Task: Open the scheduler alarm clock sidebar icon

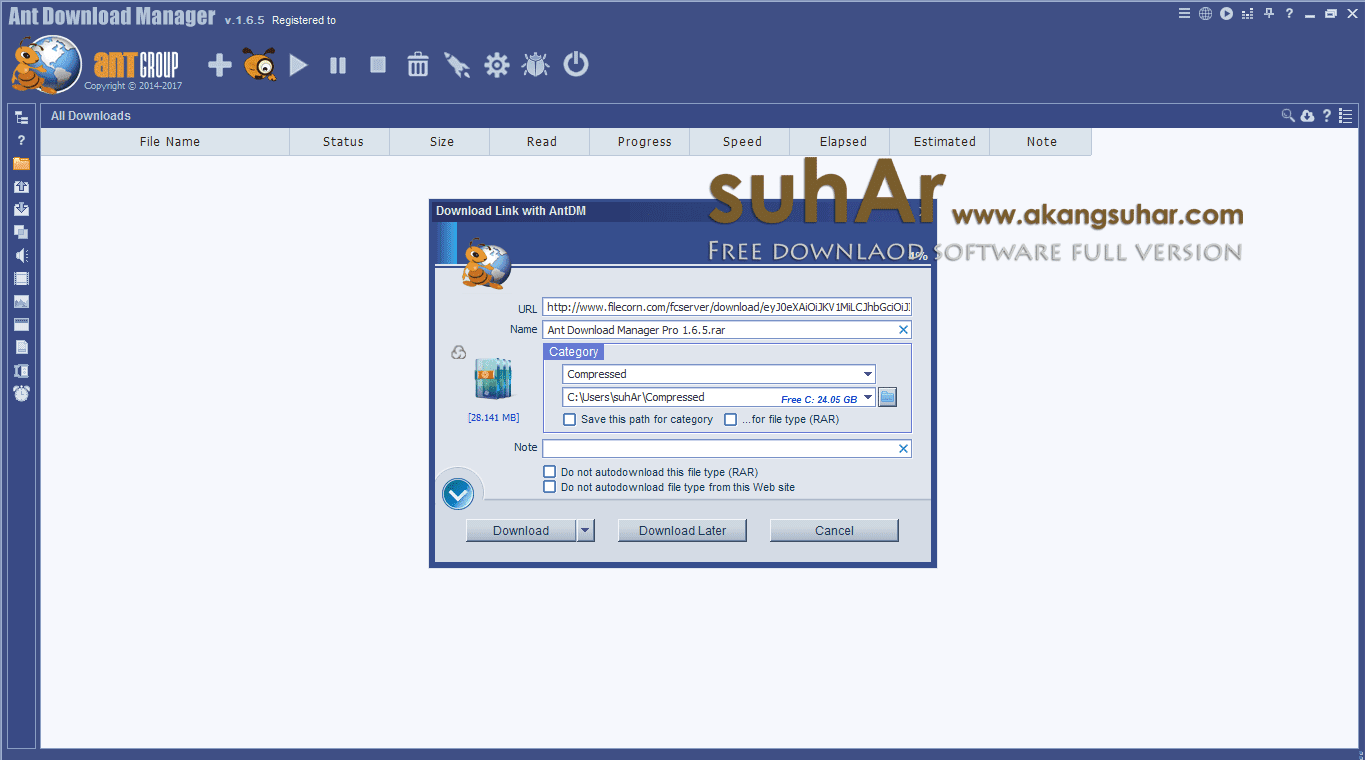Action: pyautogui.click(x=21, y=394)
